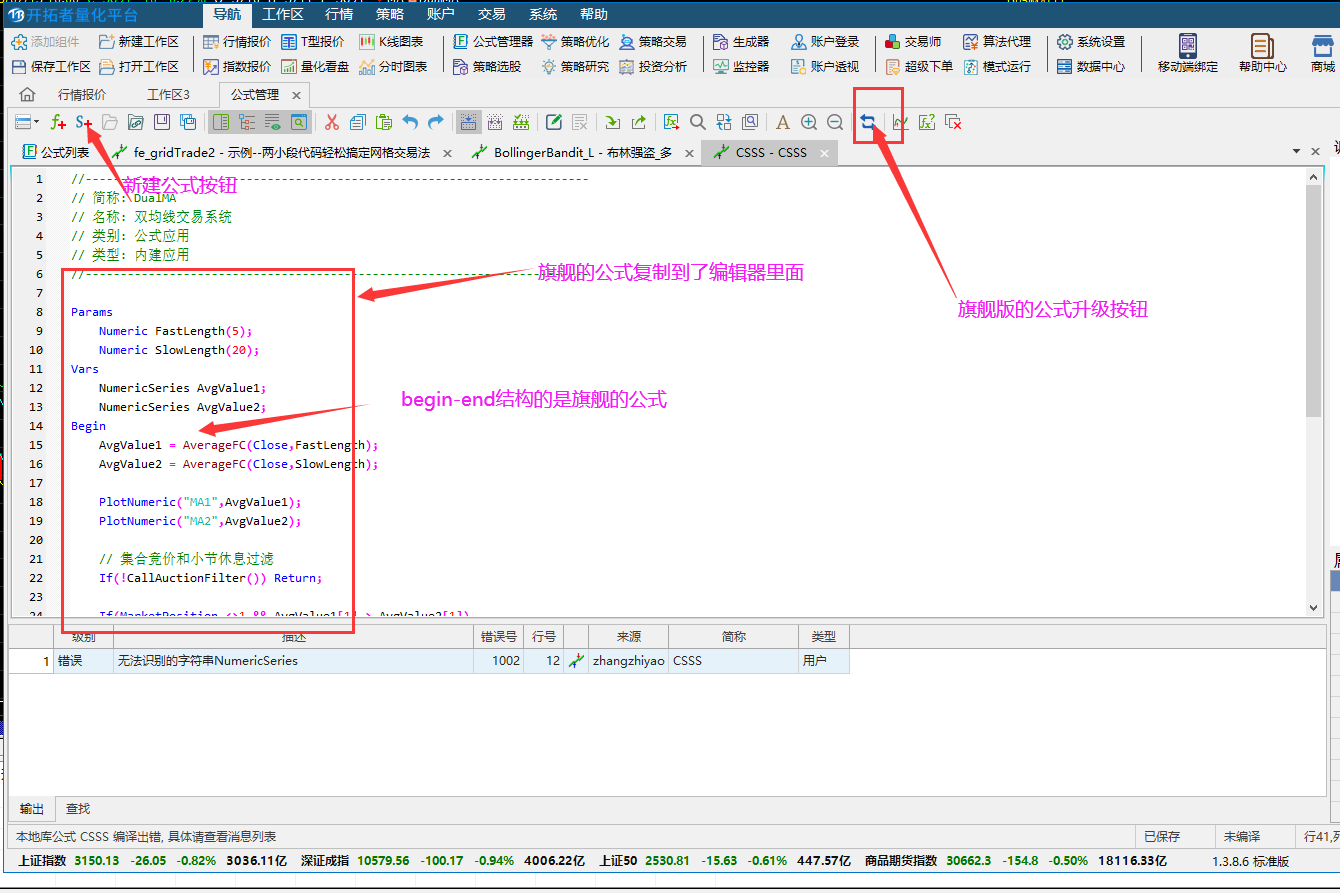Screen dimensions: 1340x893
Task: Click the magnifier Search icon in toolbar
Action: [x=698, y=122]
